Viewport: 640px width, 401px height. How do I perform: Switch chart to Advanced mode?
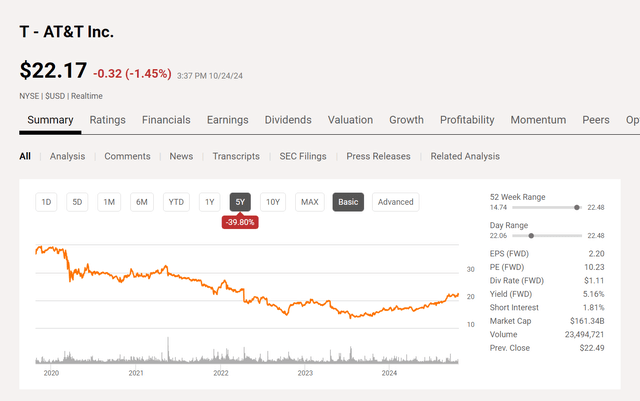396,202
